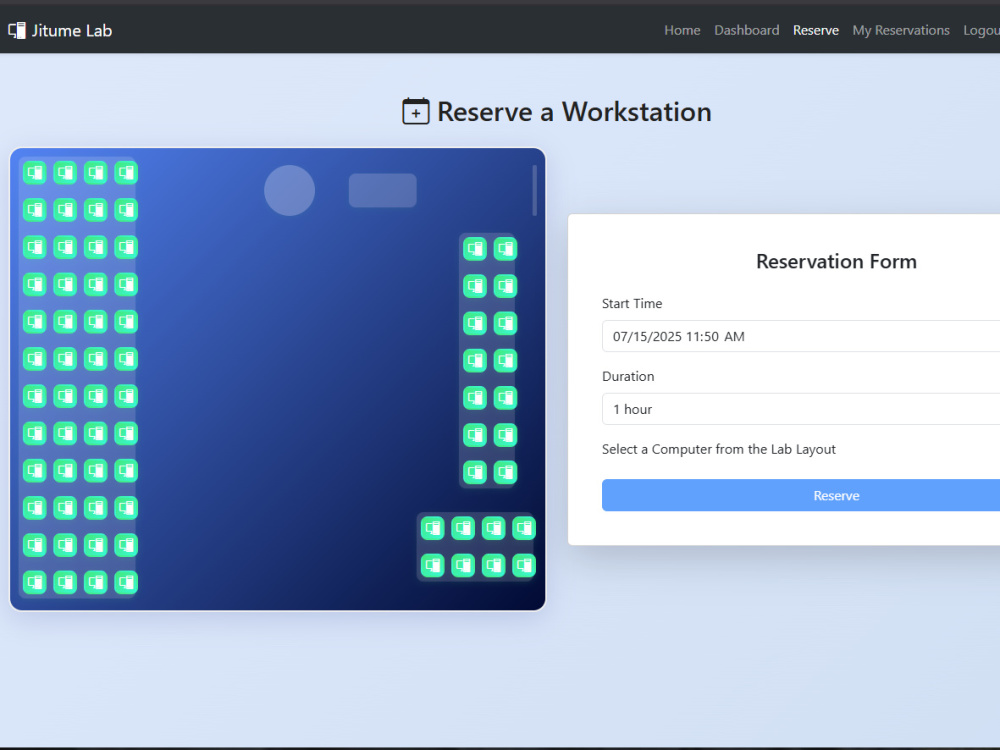This screenshot has width=1000, height=750.
Task: Choose third computer in lower row of bottom-right block
Action: pos(494,565)
